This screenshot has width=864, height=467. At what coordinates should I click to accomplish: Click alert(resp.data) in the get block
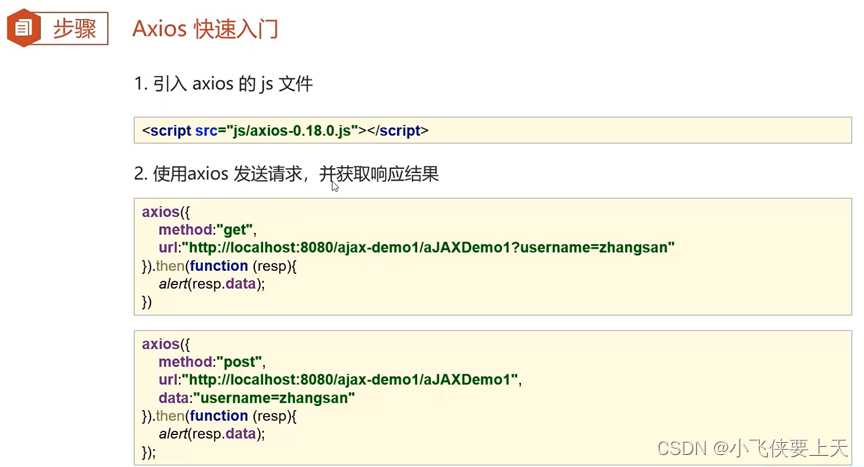coord(212,284)
